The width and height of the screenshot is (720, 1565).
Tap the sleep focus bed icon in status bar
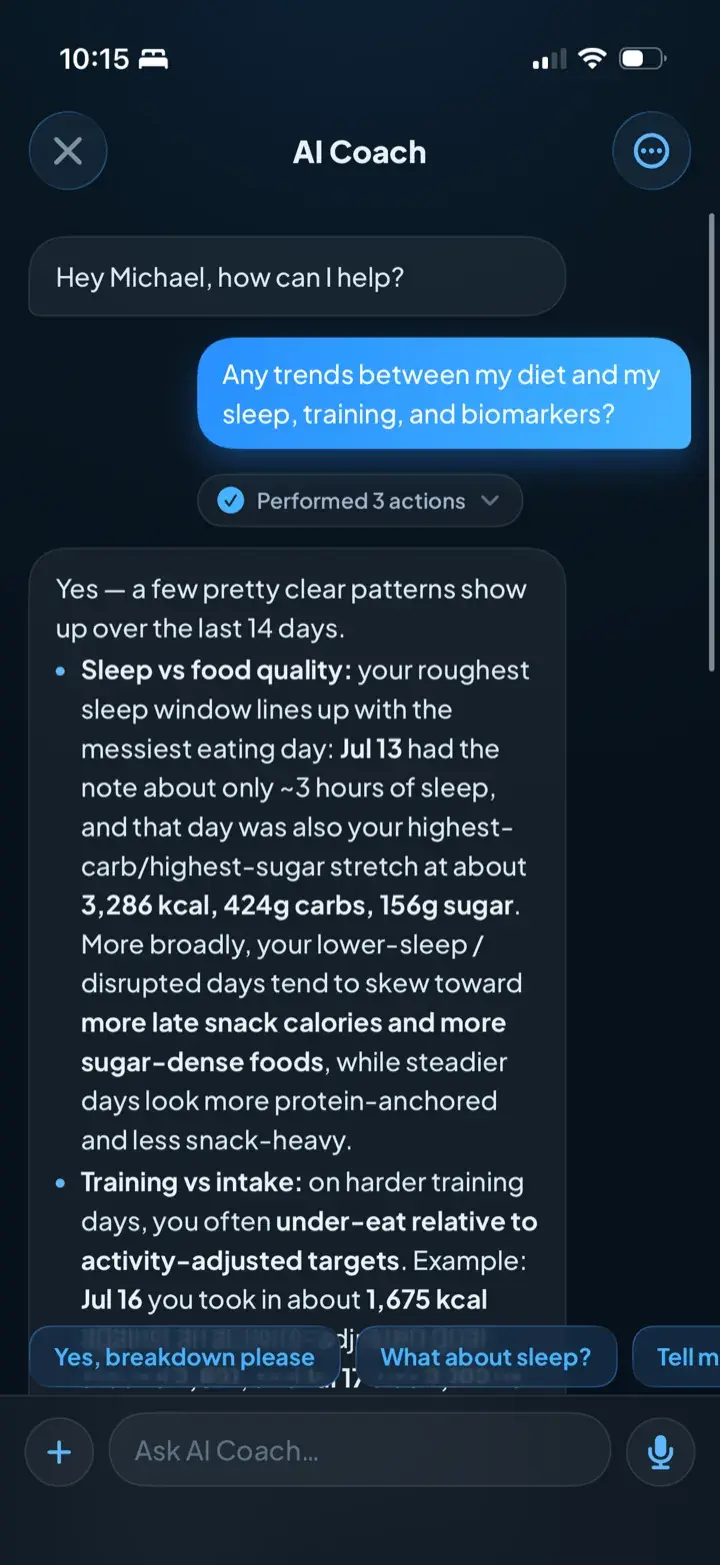(x=153, y=60)
